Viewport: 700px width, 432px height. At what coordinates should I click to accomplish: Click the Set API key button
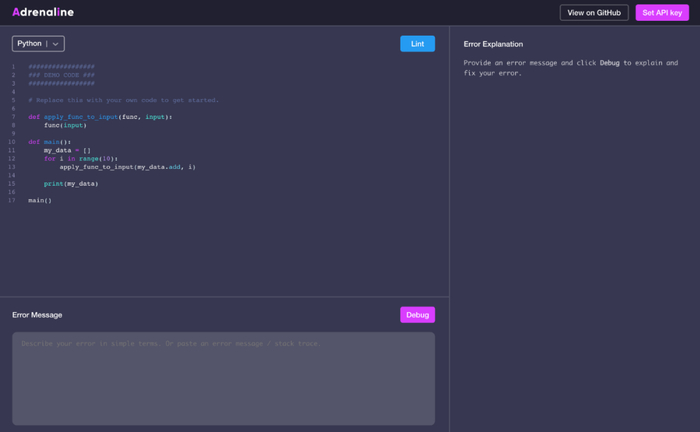[662, 13]
